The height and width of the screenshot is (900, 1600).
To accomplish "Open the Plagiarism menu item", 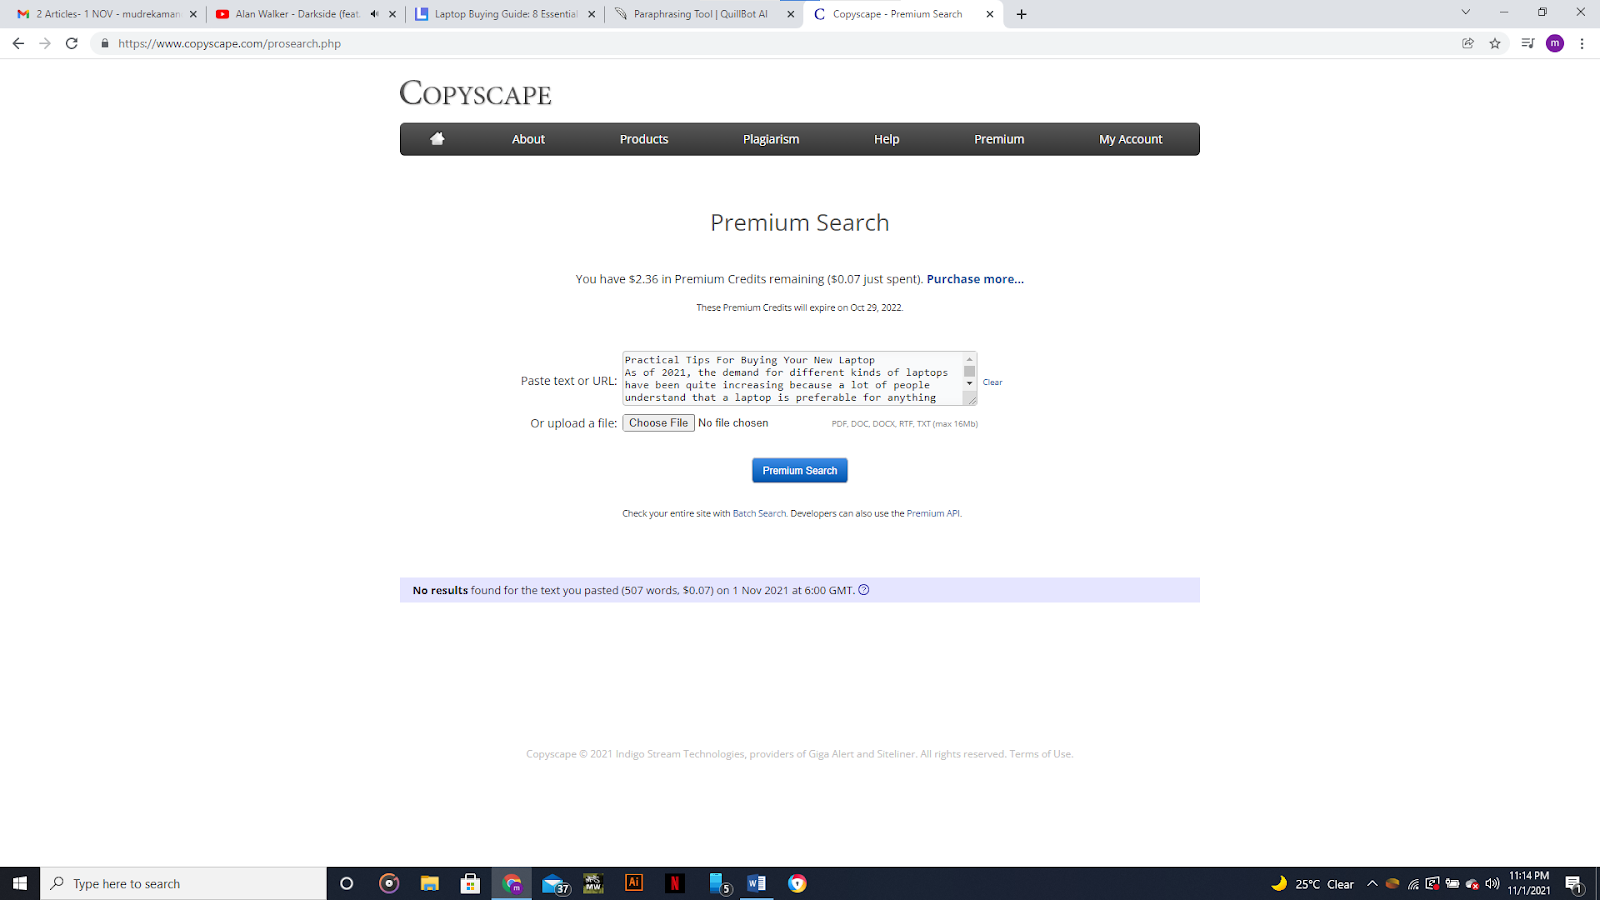I will tap(771, 139).
